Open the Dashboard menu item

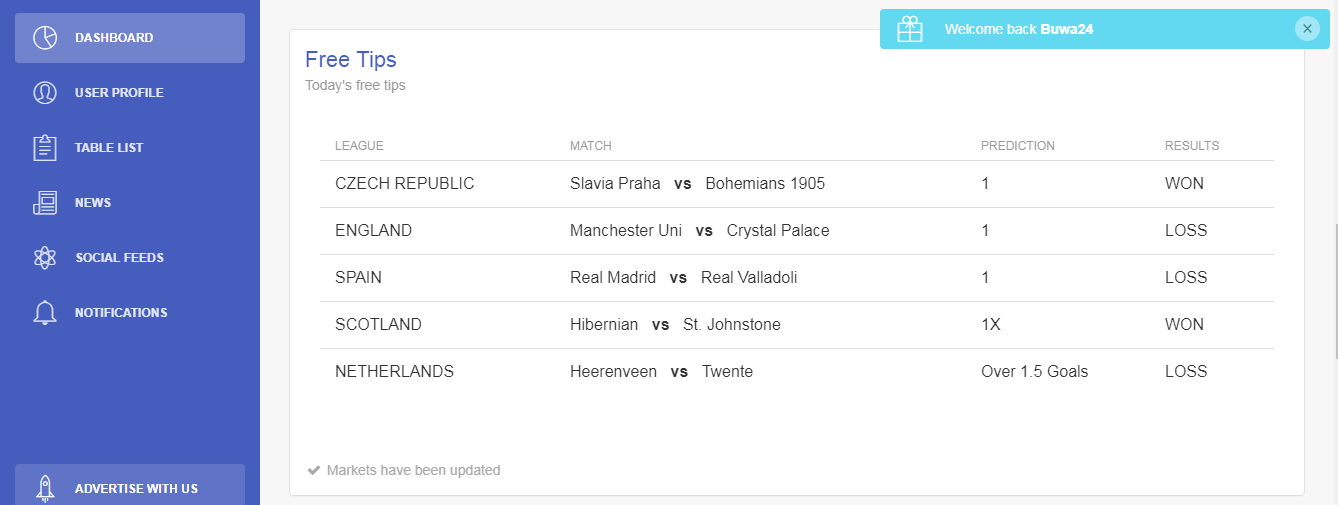(130, 38)
